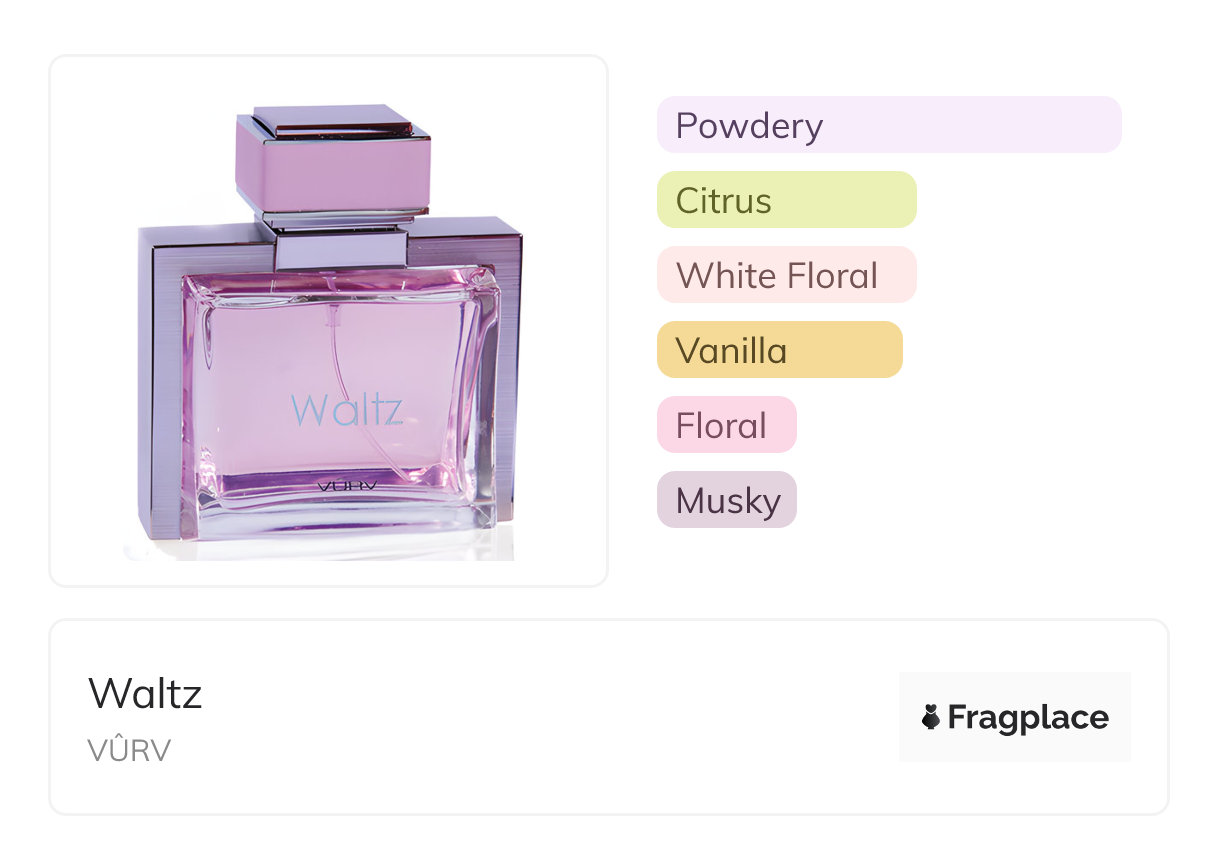Select the Powdery accord bar
Viewport: 1218px width, 864px height.
pos(889,125)
